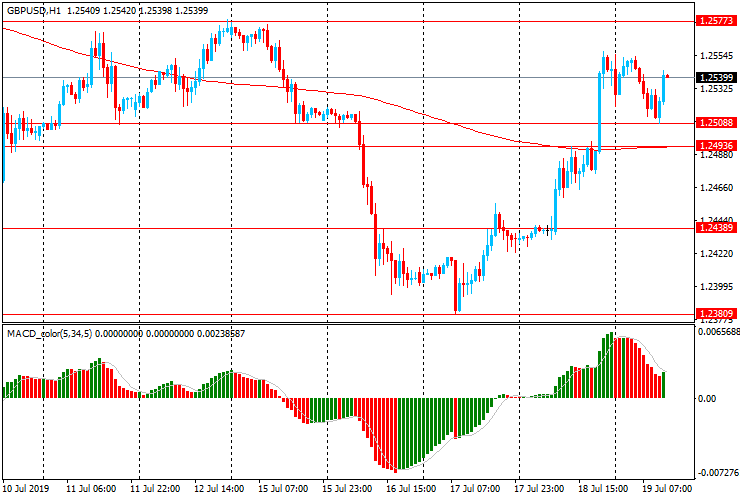Click the 1.24660 price axis value
The image size is (740, 500).
(x=716, y=187)
